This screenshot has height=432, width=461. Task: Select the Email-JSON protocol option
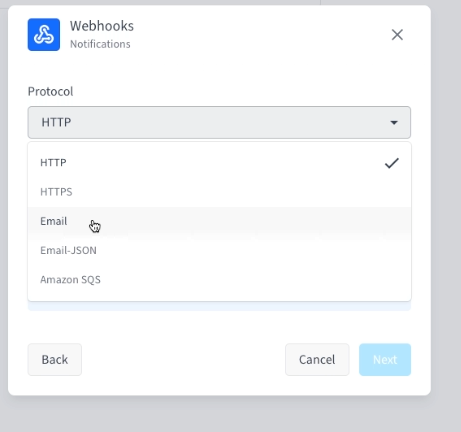pyautogui.click(x=219, y=250)
